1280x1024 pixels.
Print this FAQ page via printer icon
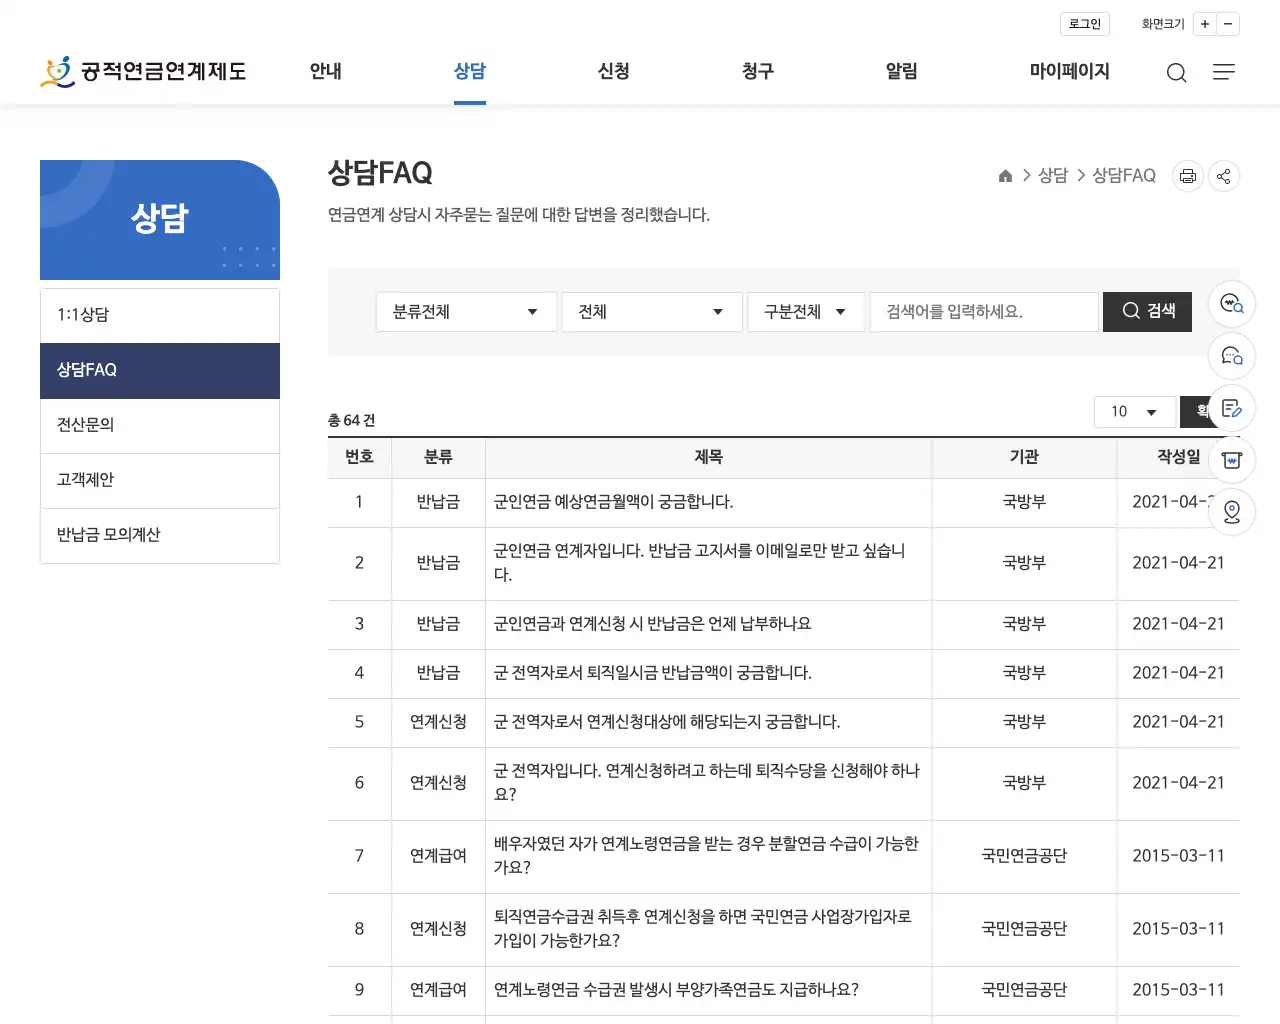(1187, 176)
